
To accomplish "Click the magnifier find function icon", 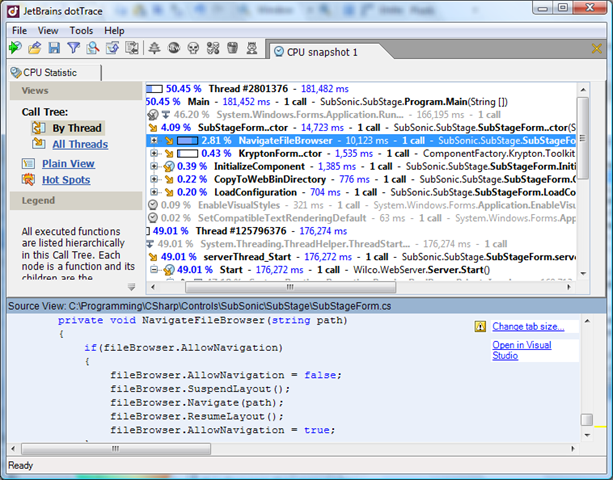I will click(x=93, y=48).
